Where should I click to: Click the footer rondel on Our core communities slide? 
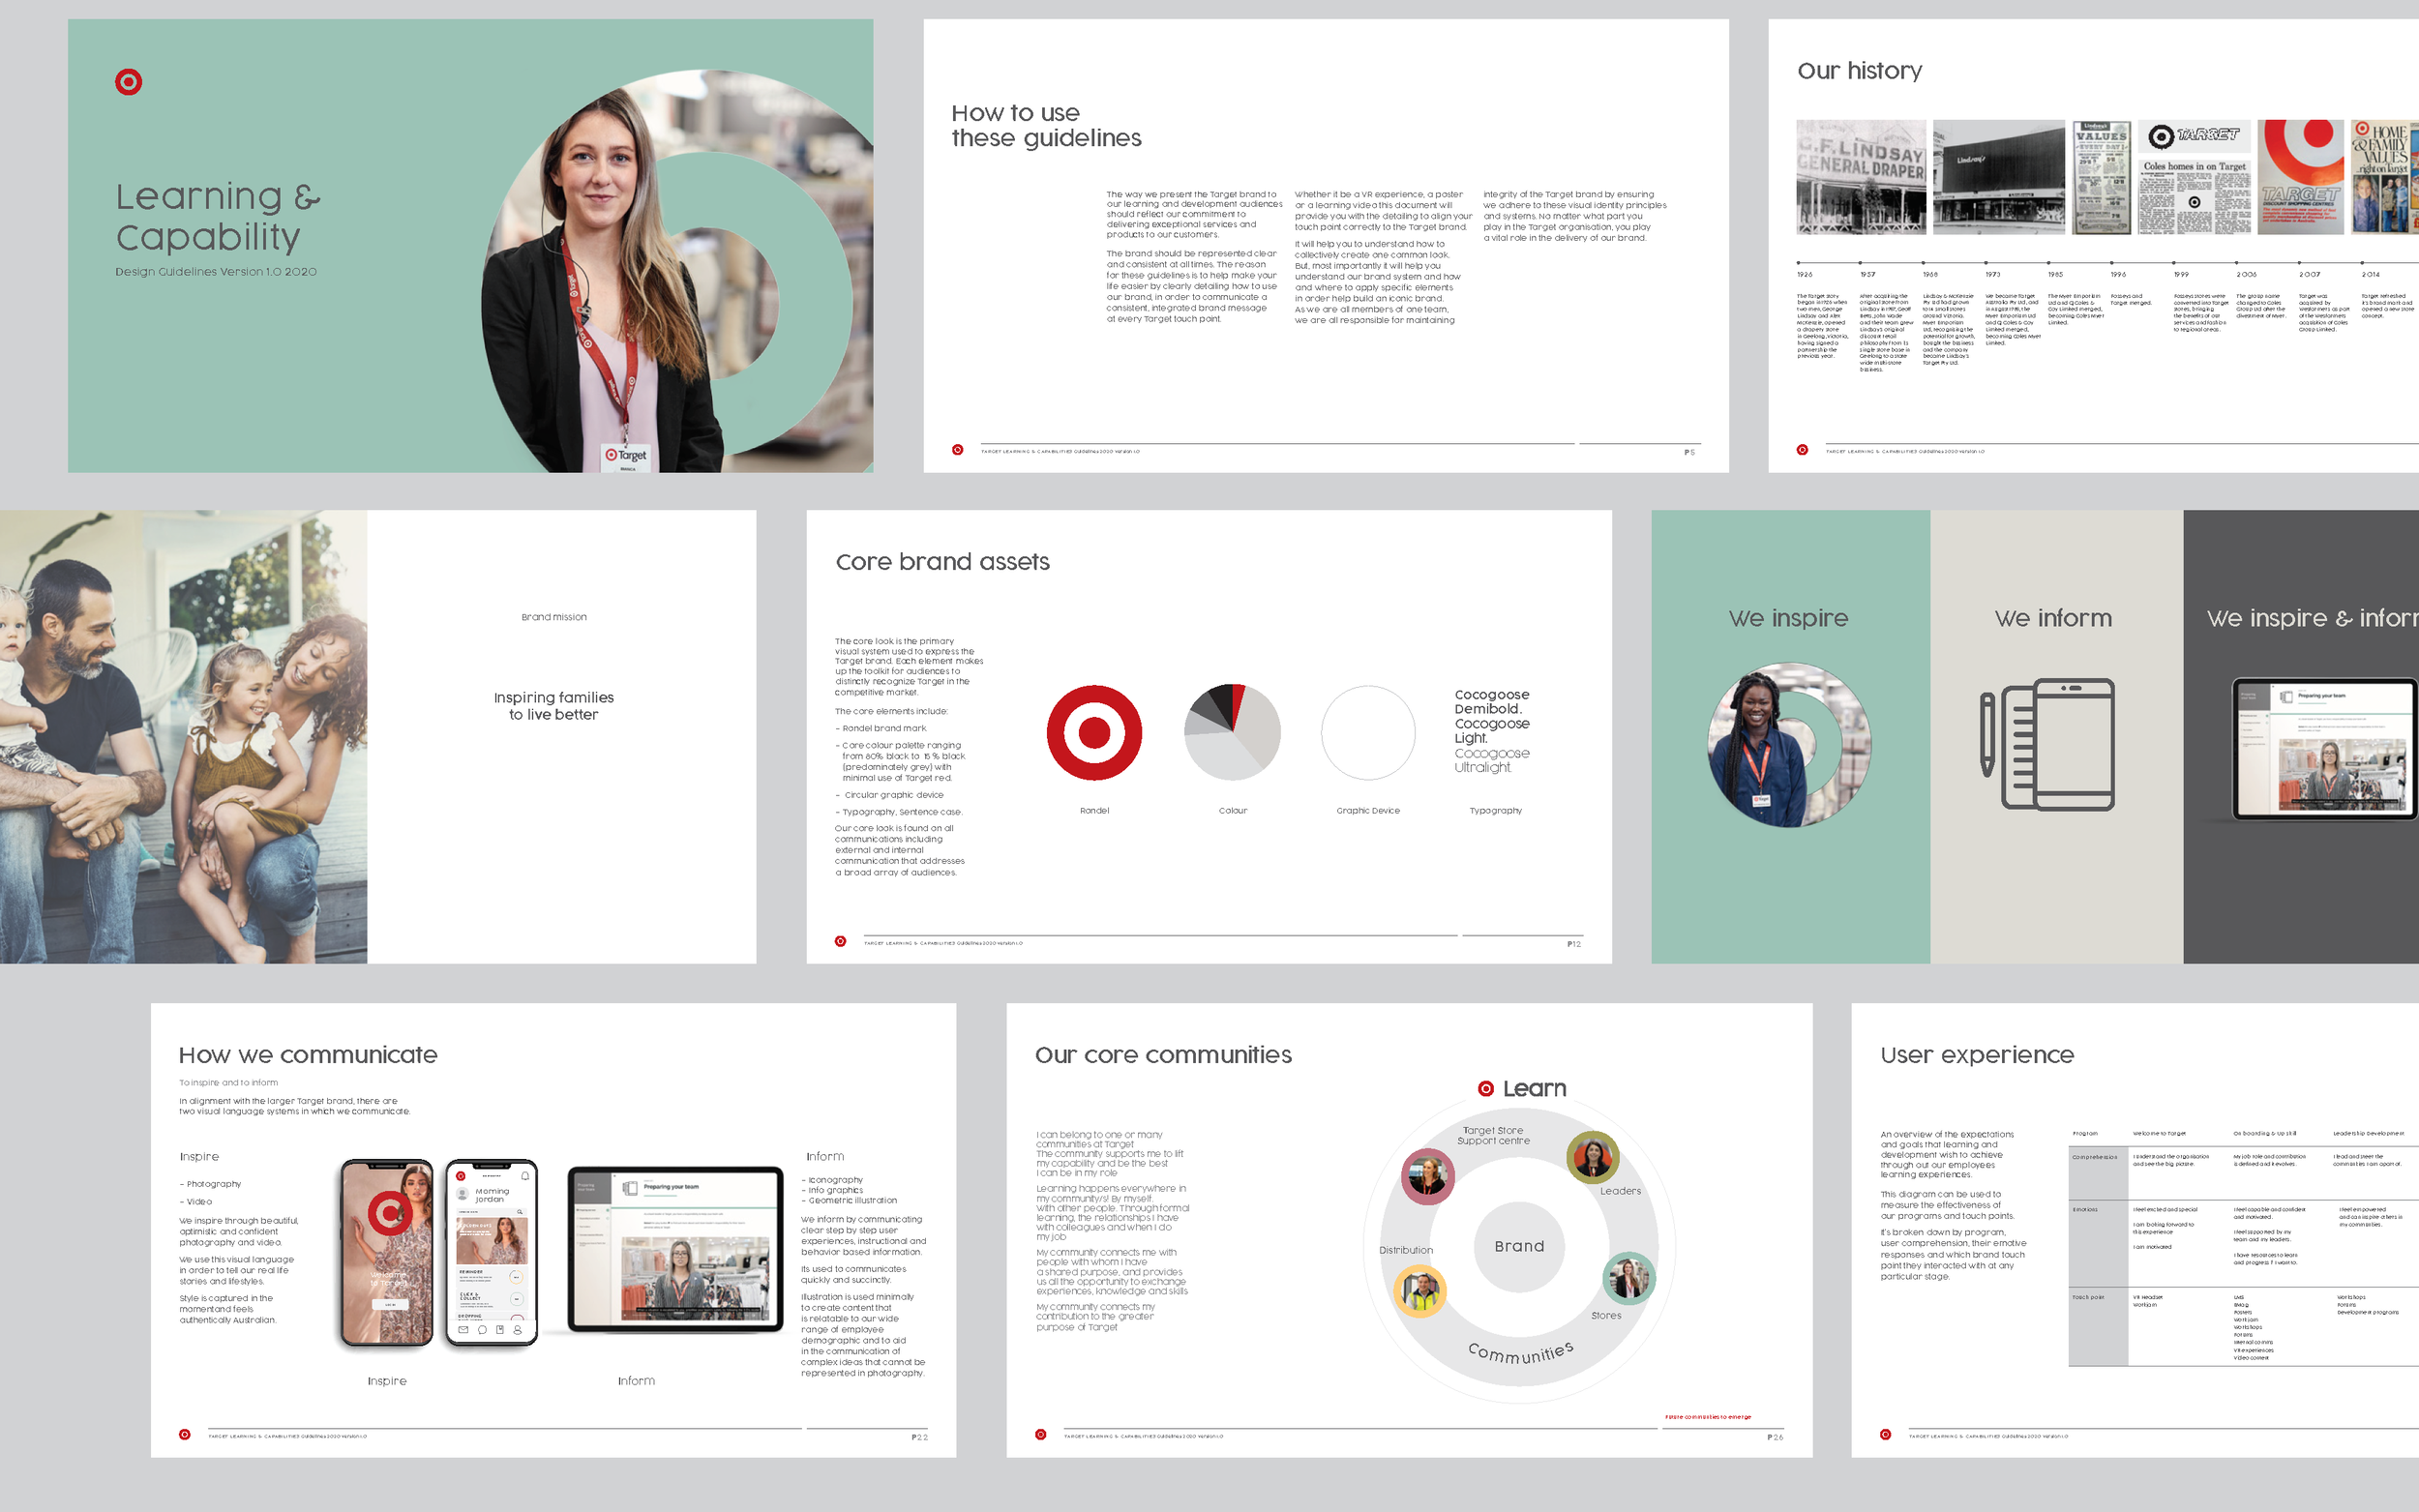(1040, 1434)
